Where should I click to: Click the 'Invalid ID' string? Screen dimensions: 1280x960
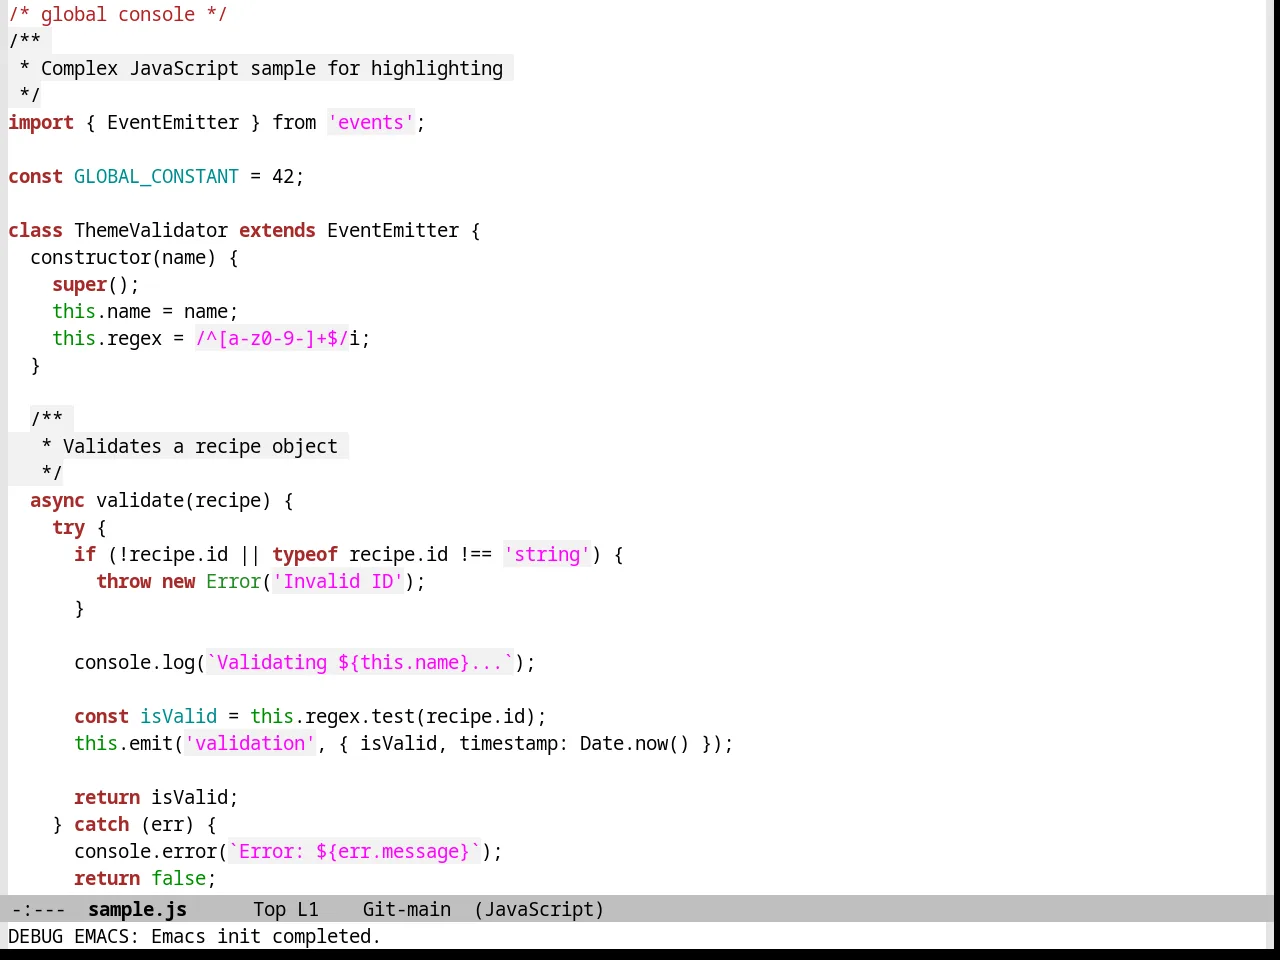(x=338, y=581)
